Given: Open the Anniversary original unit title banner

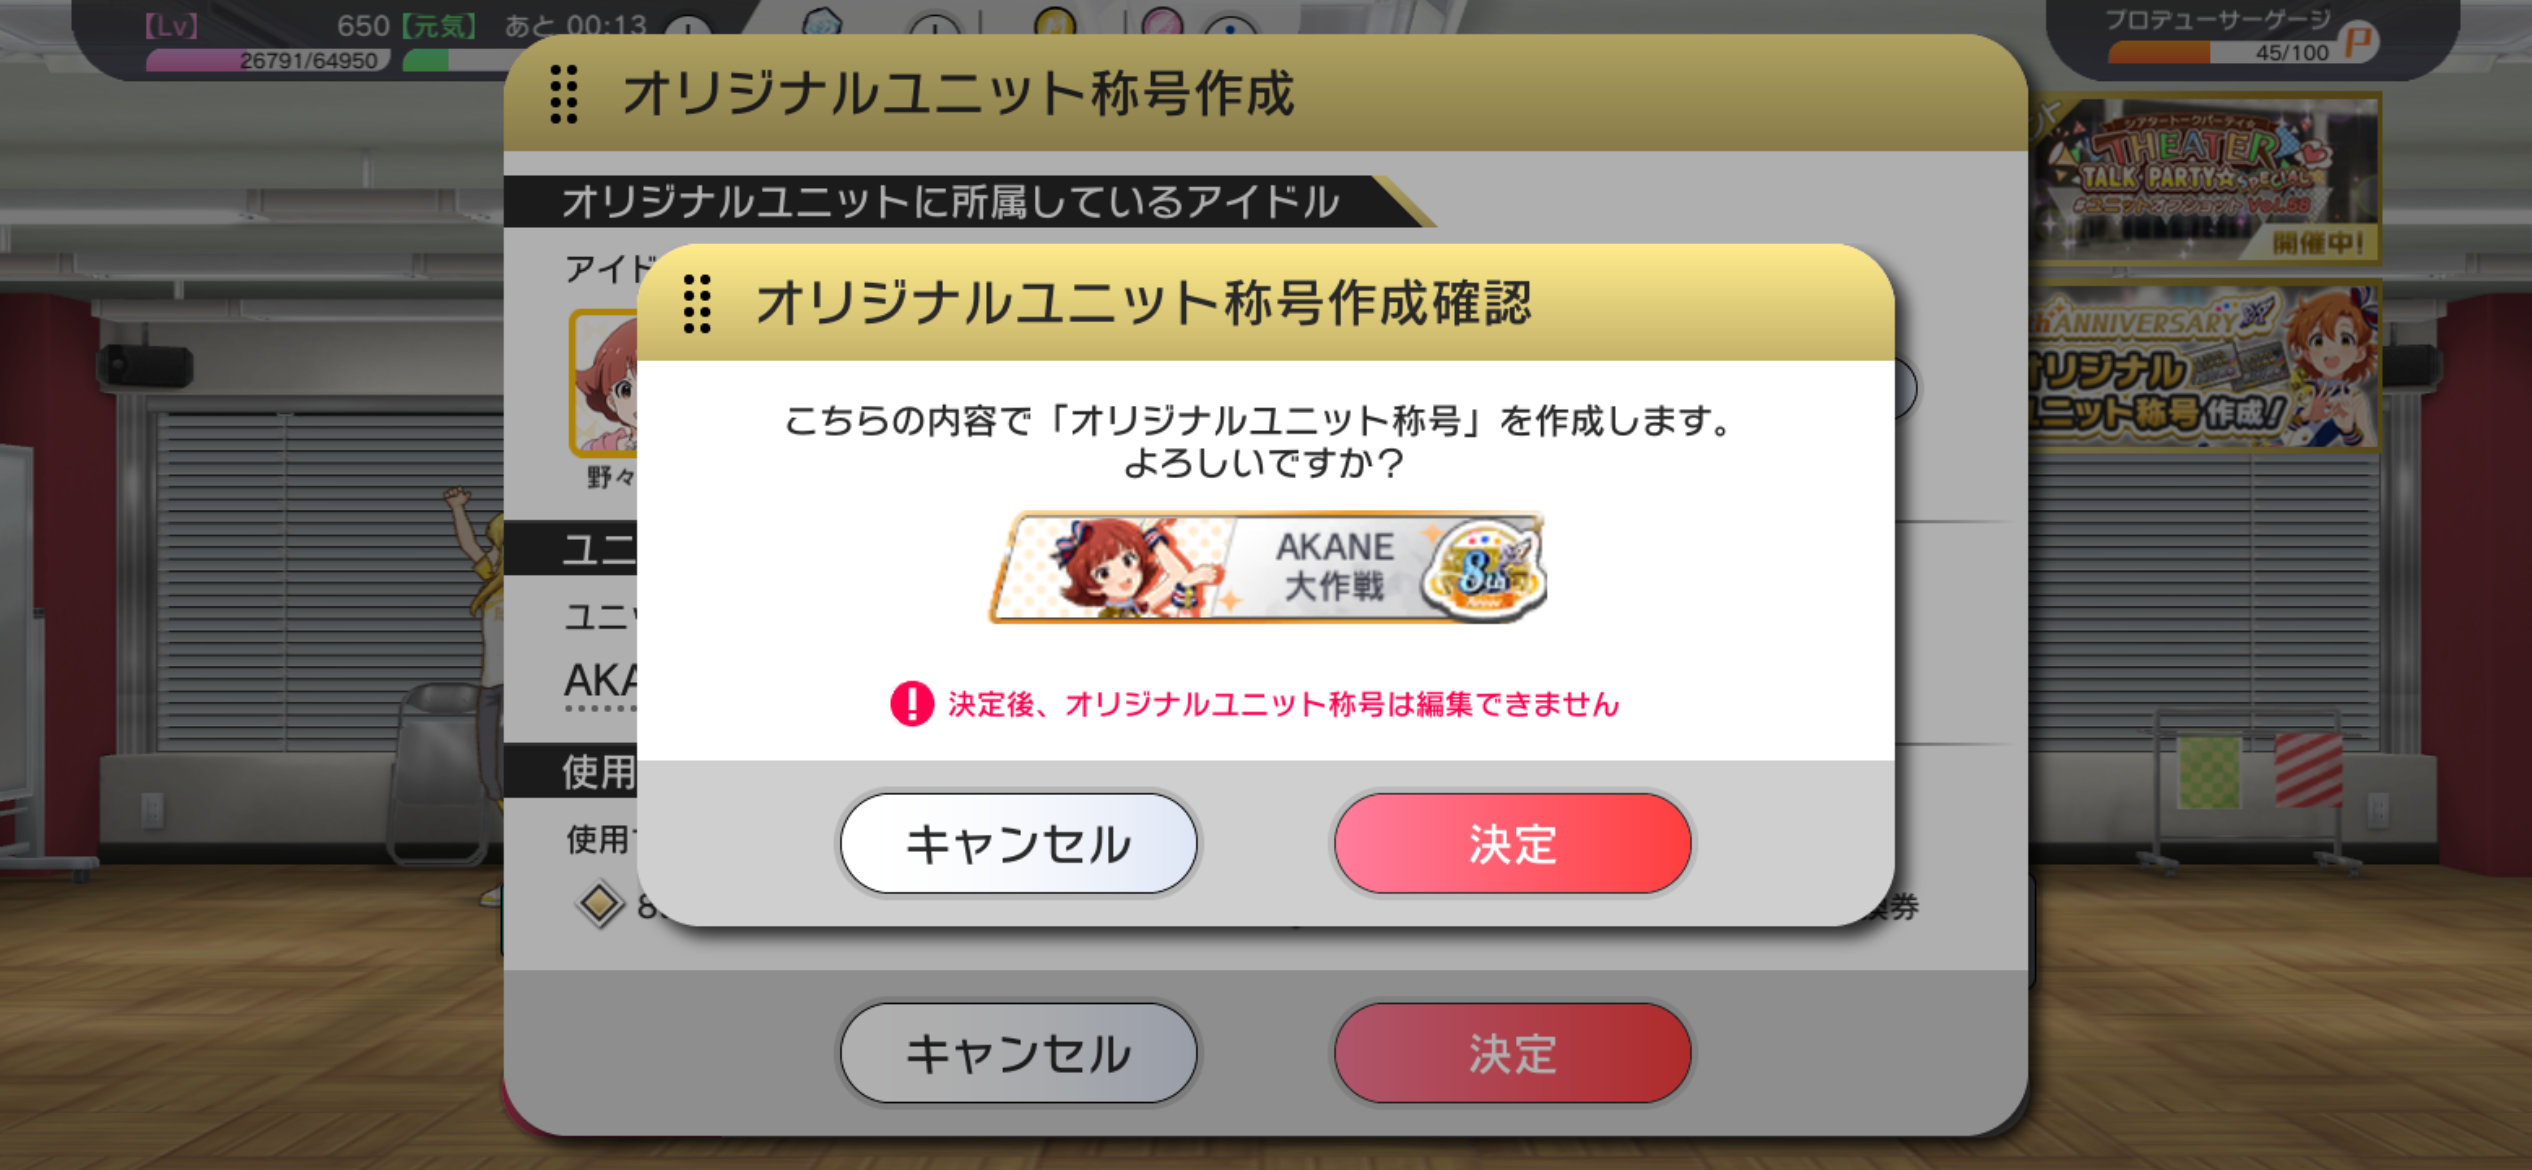Looking at the screenshot, I should [x=2205, y=366].
